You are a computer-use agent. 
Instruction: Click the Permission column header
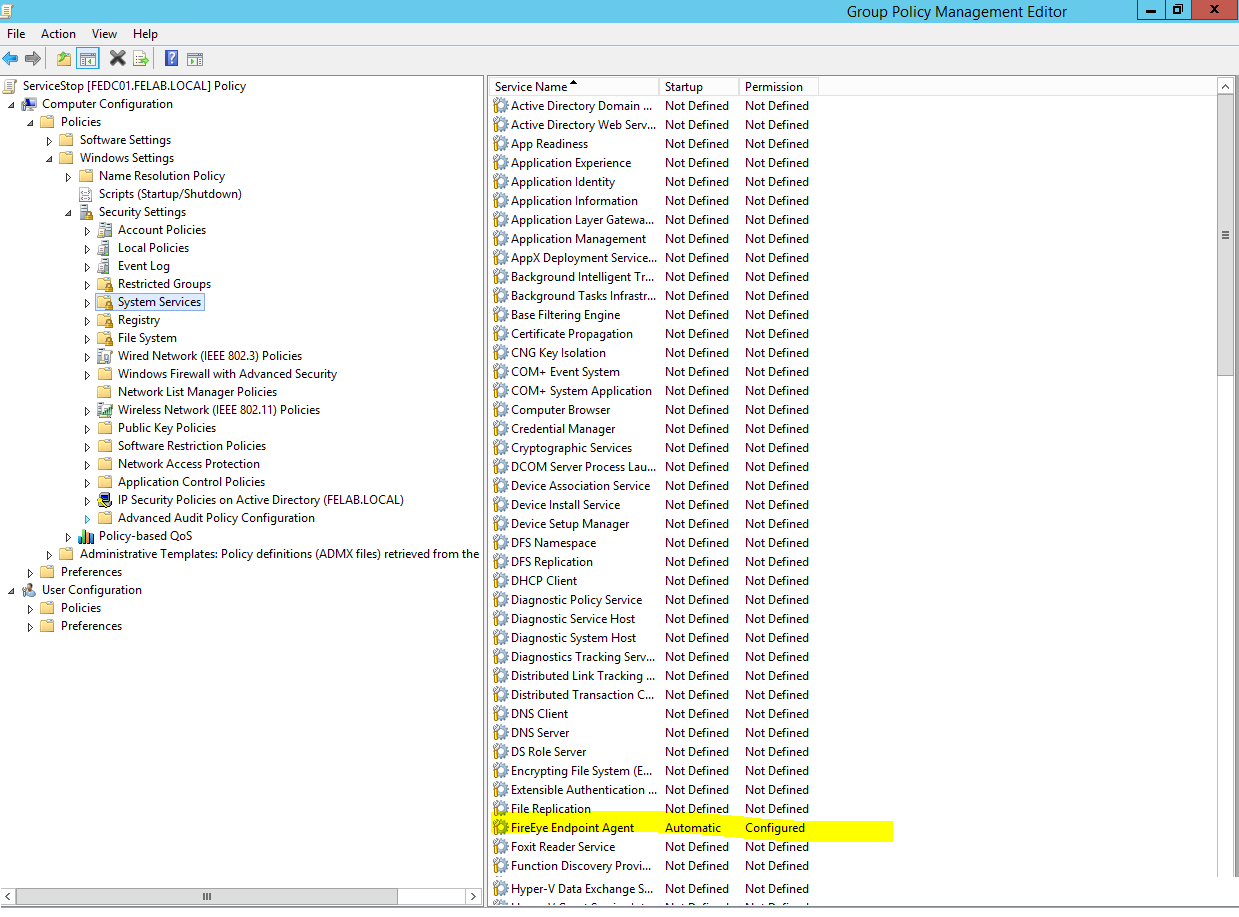tap(778, 87)
